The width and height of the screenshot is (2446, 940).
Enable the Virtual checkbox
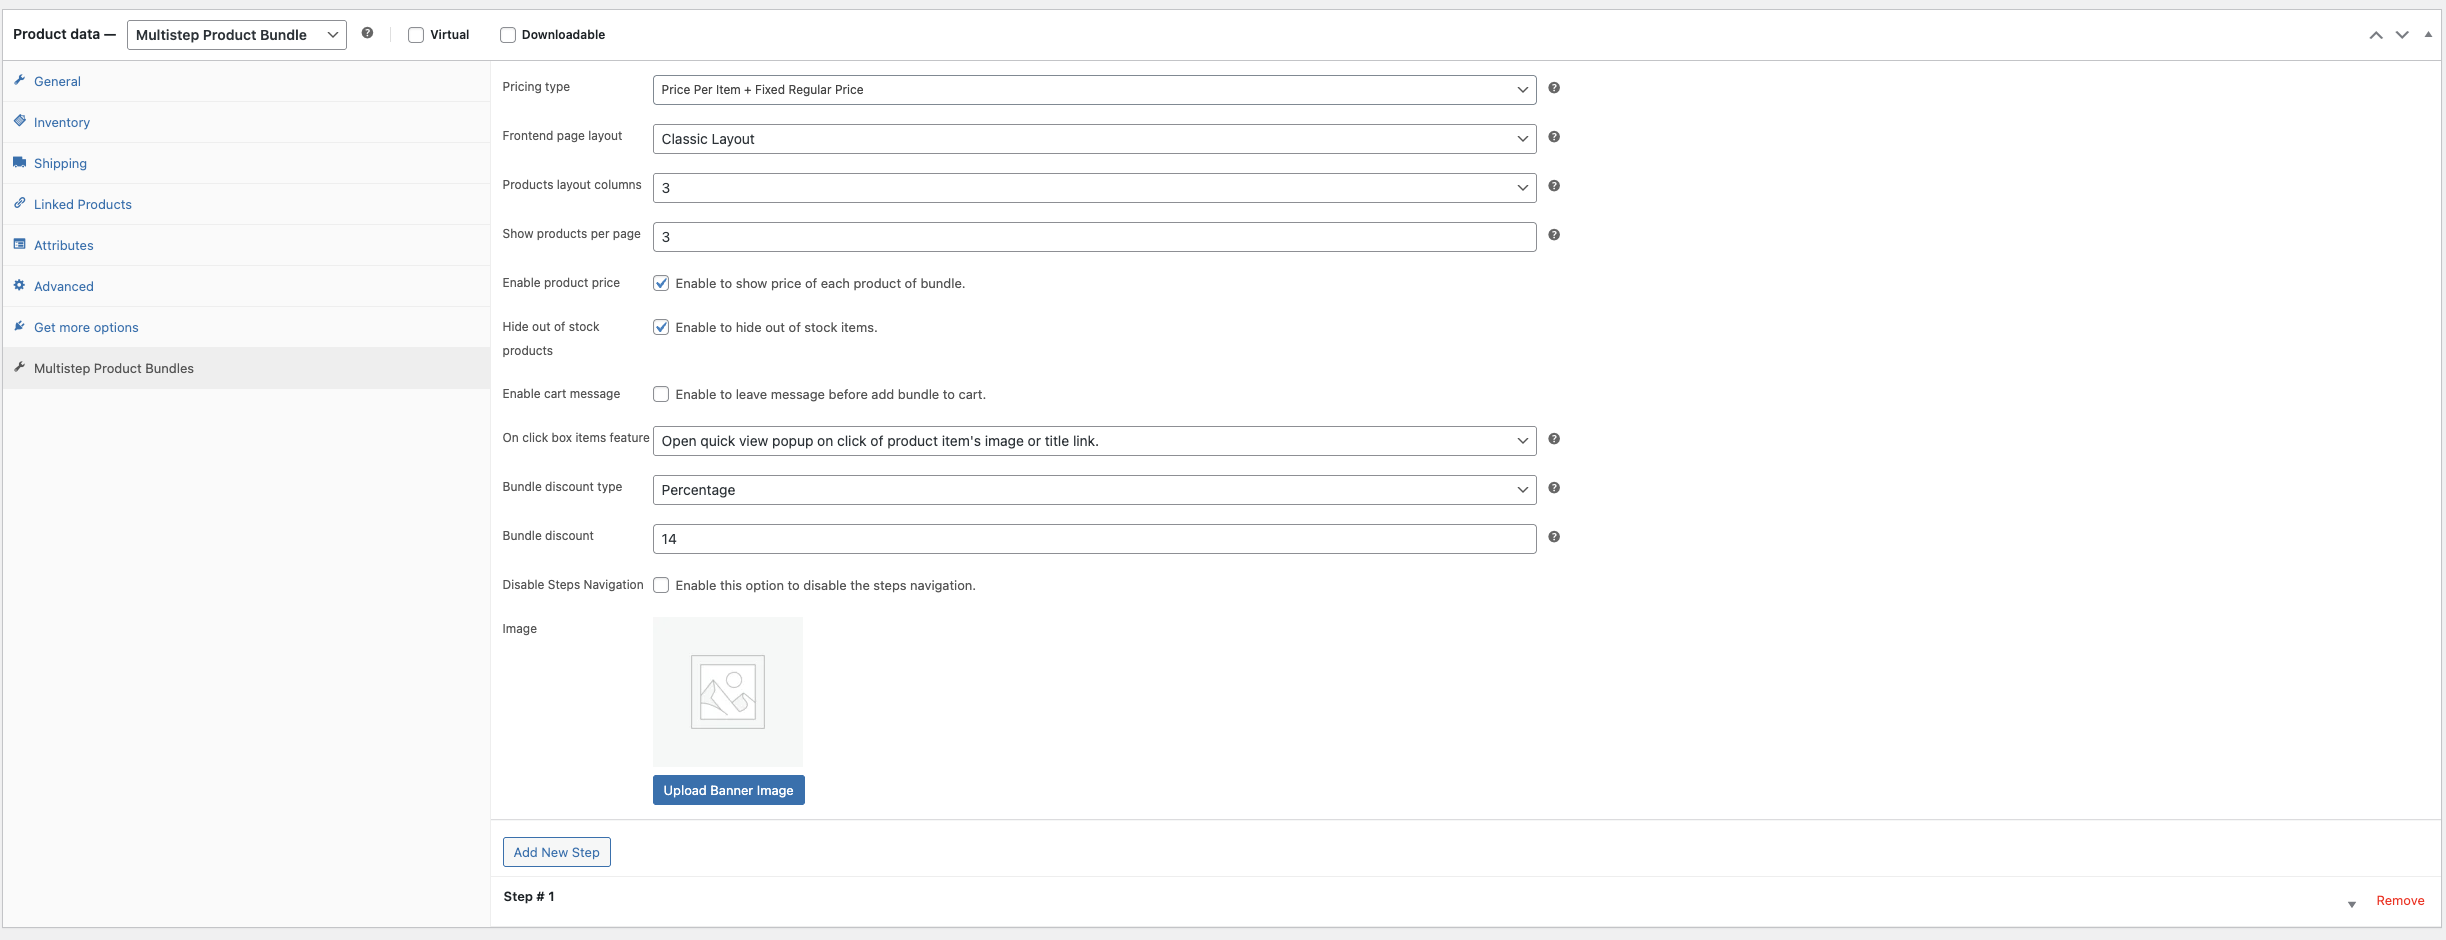416,35
